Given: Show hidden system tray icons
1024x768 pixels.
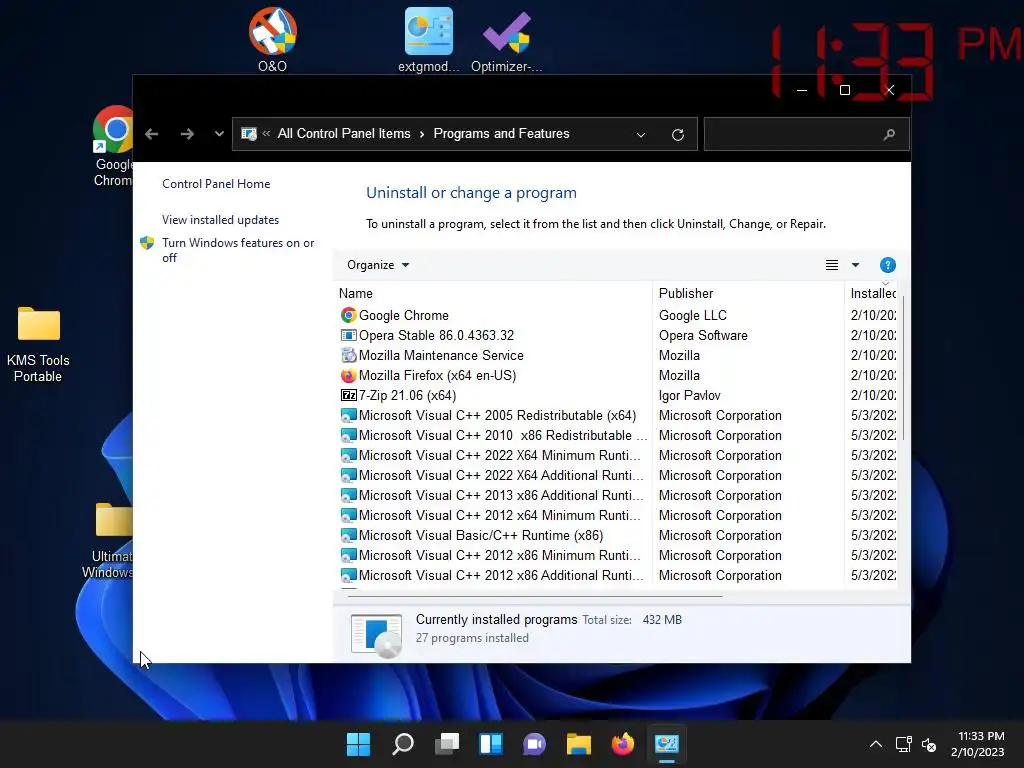Looking at the screenshot, I should click(x=876, y=744).
